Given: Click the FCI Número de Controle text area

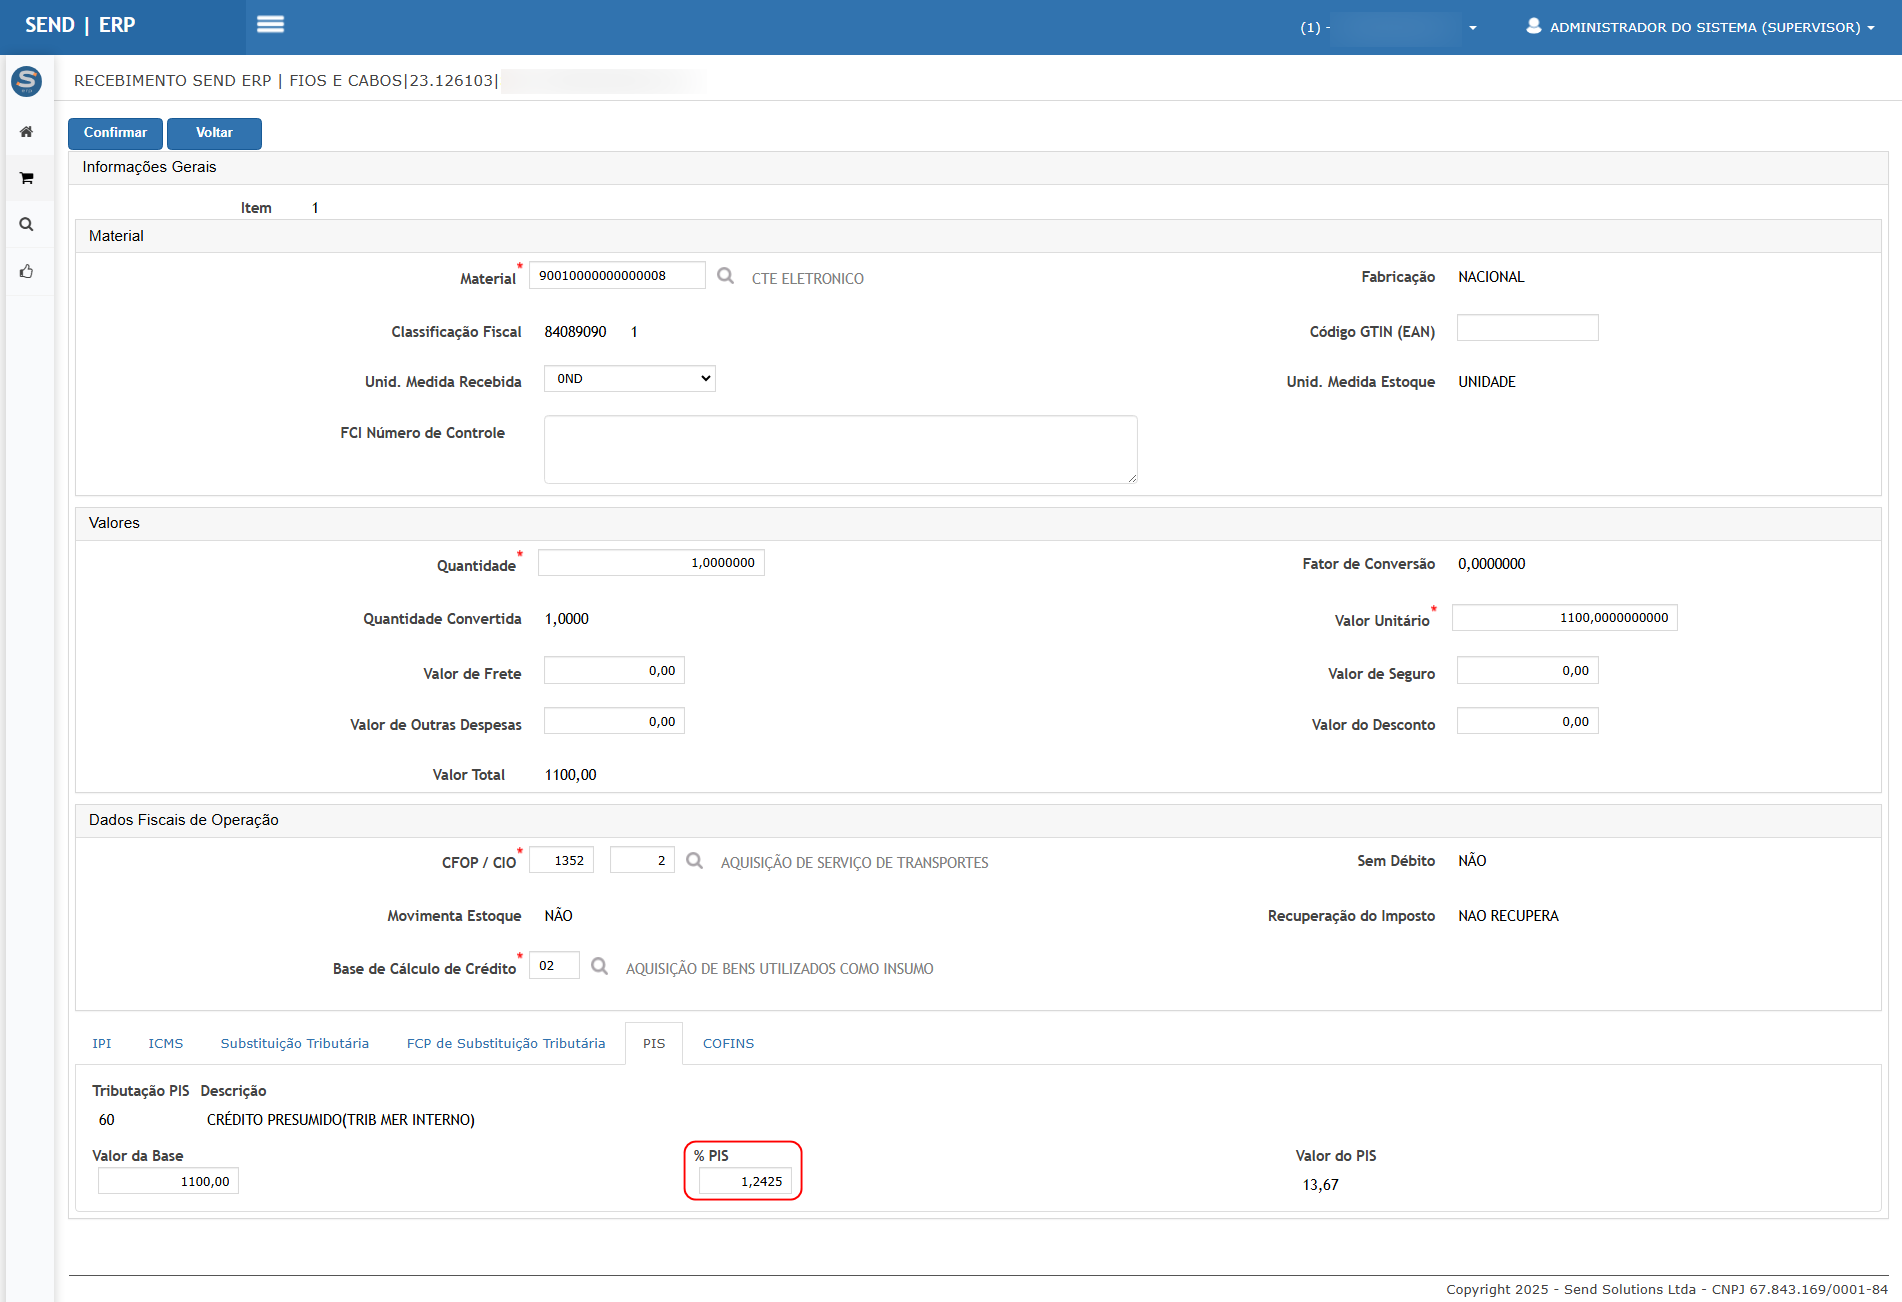Looking at the screenshot, I should 840,450.
